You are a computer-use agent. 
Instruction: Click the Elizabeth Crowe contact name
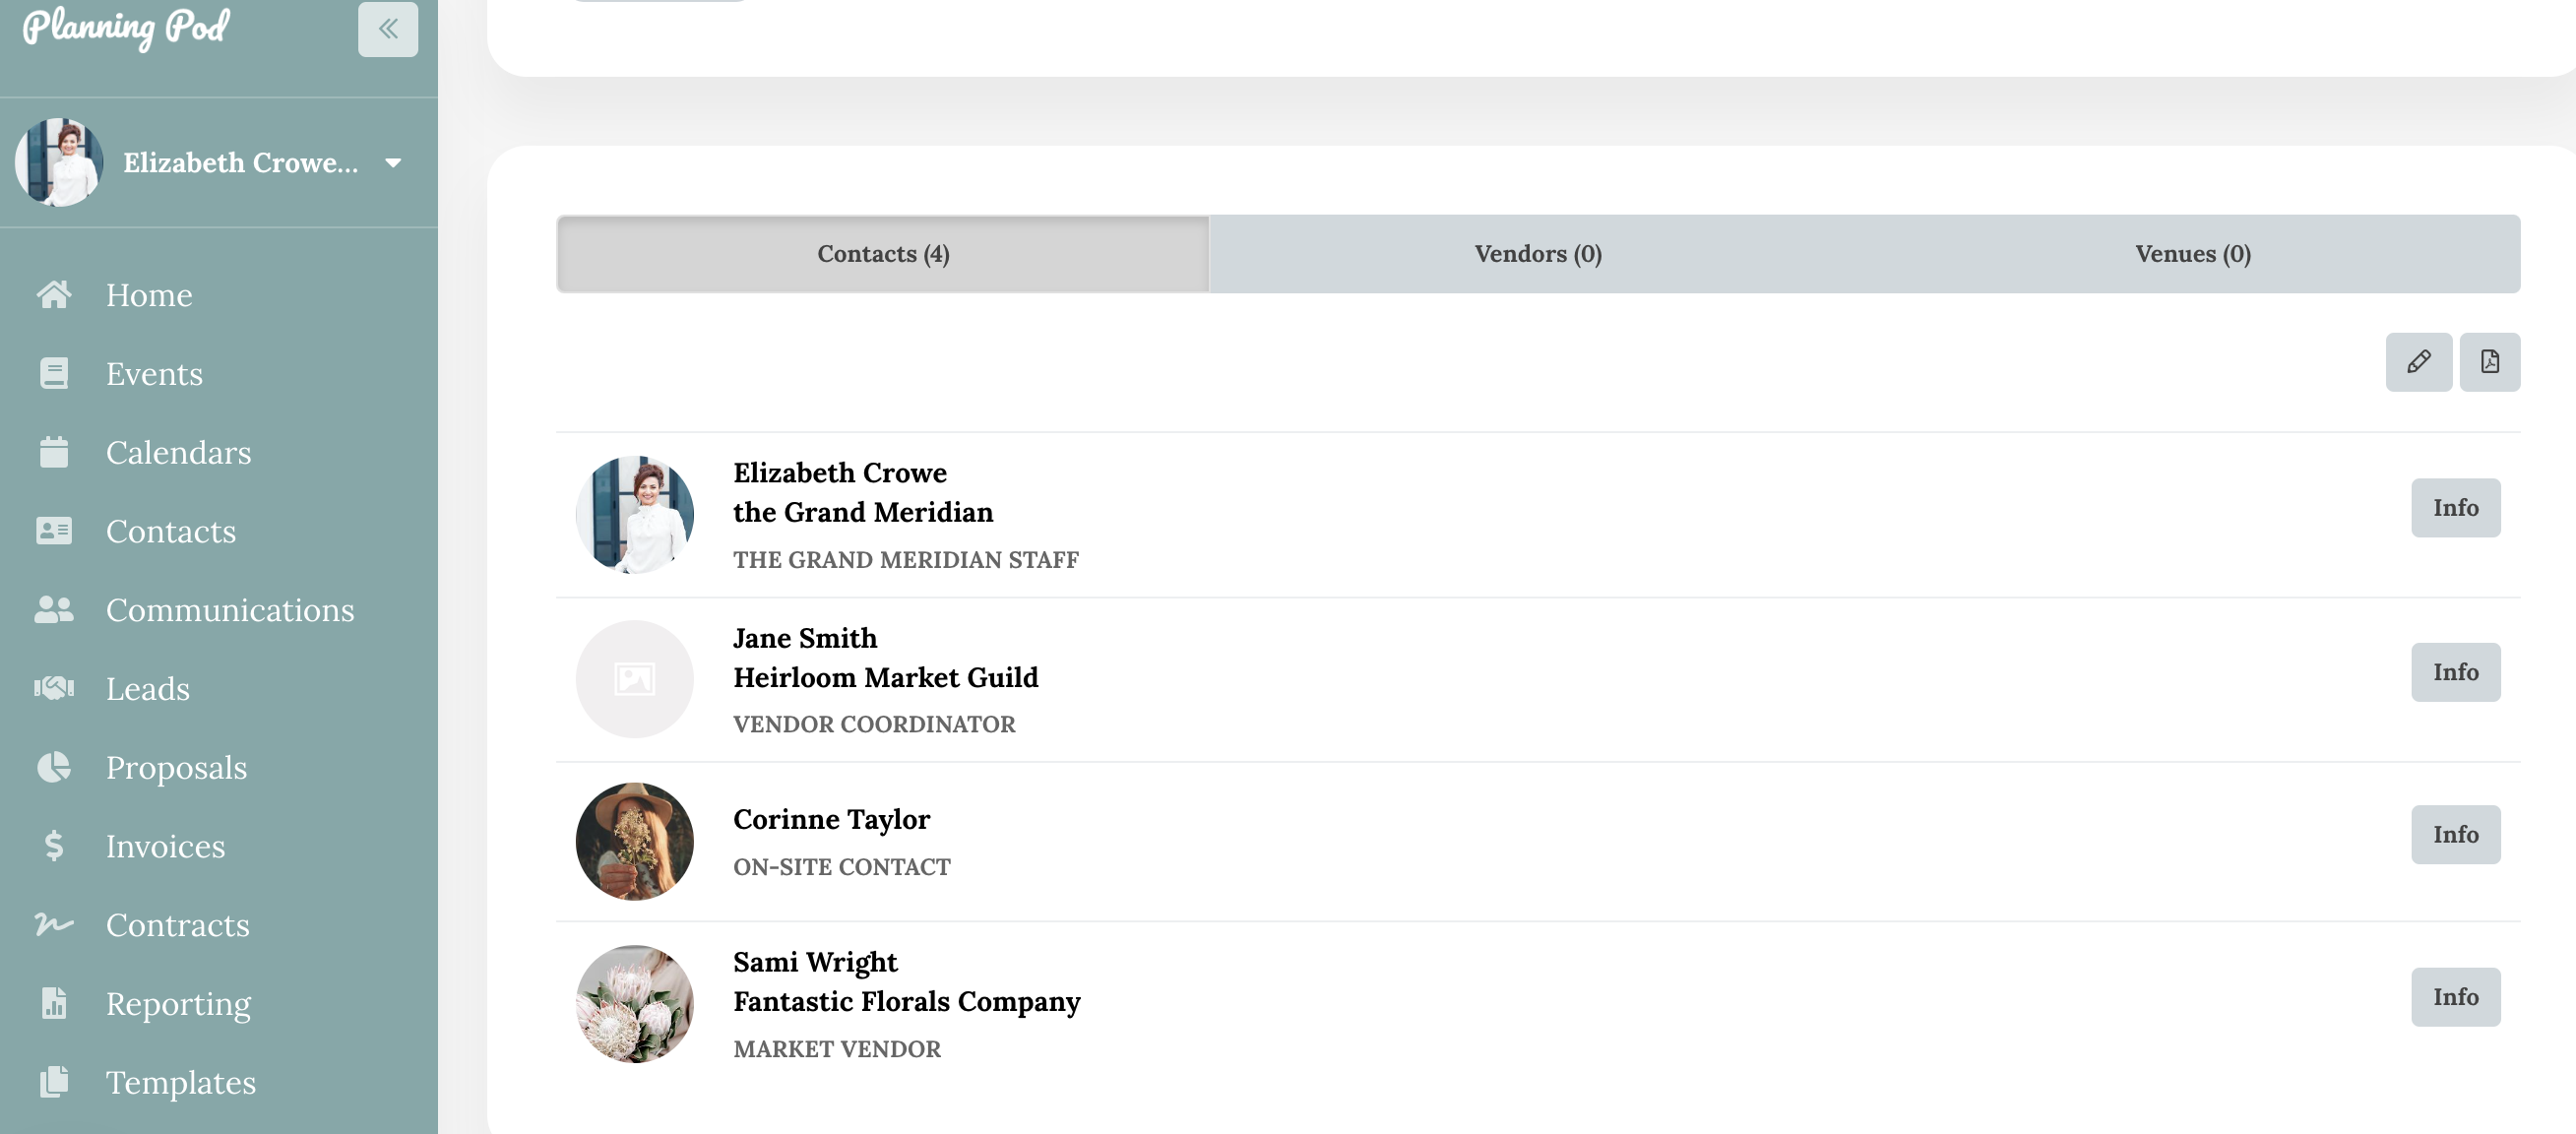(x=839, y=472)
